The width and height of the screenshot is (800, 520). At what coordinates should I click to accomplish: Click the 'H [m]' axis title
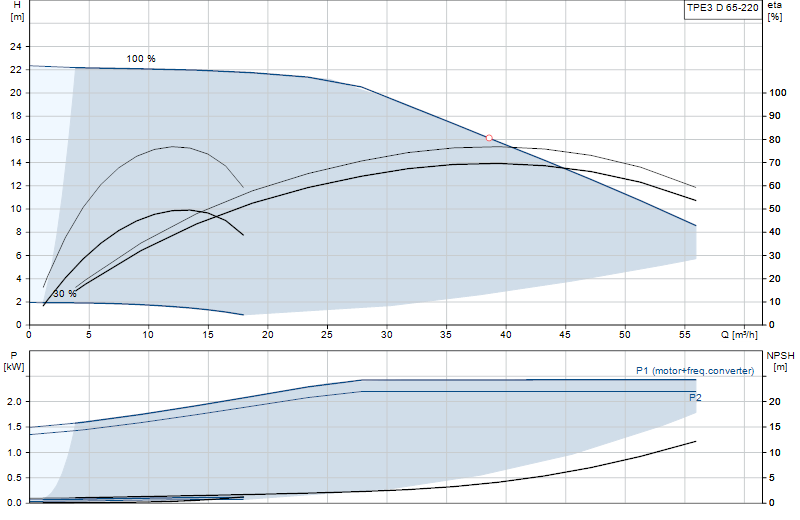coord(17,11)
